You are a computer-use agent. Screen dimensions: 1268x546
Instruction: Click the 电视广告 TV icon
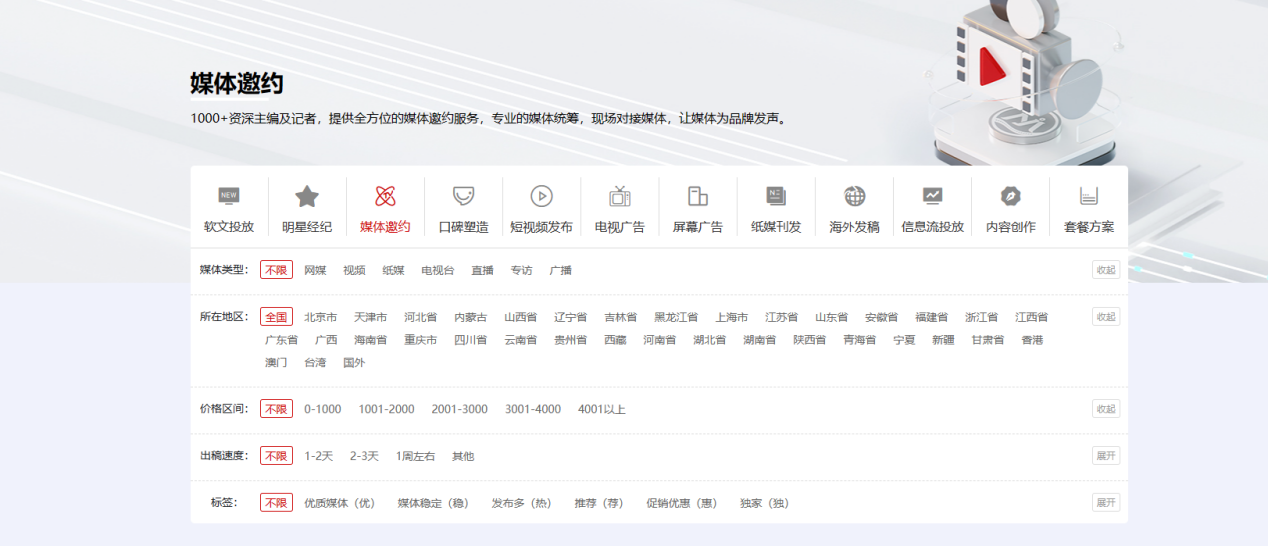pos(619,196)
